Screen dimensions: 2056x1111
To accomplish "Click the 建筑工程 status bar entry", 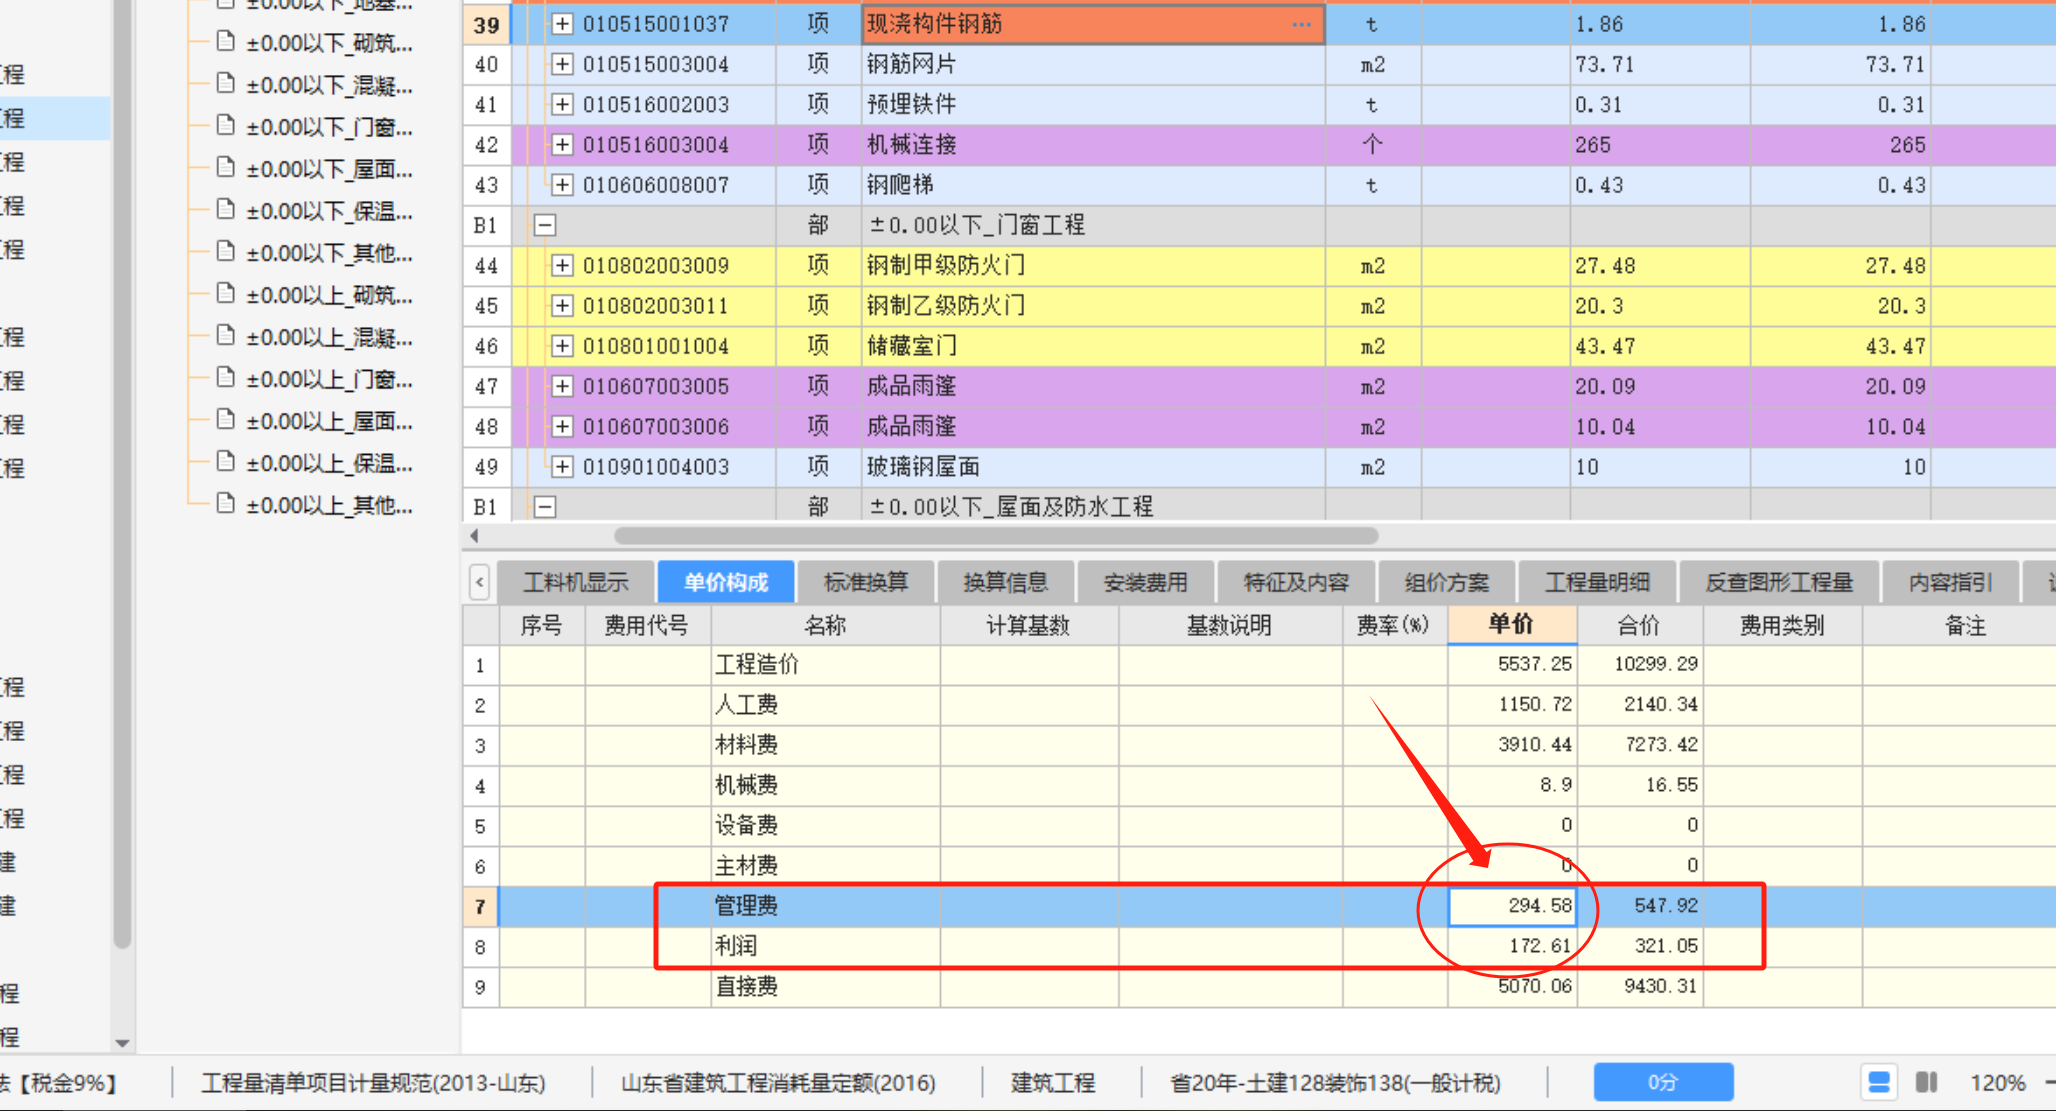I will (1053, 1083).
